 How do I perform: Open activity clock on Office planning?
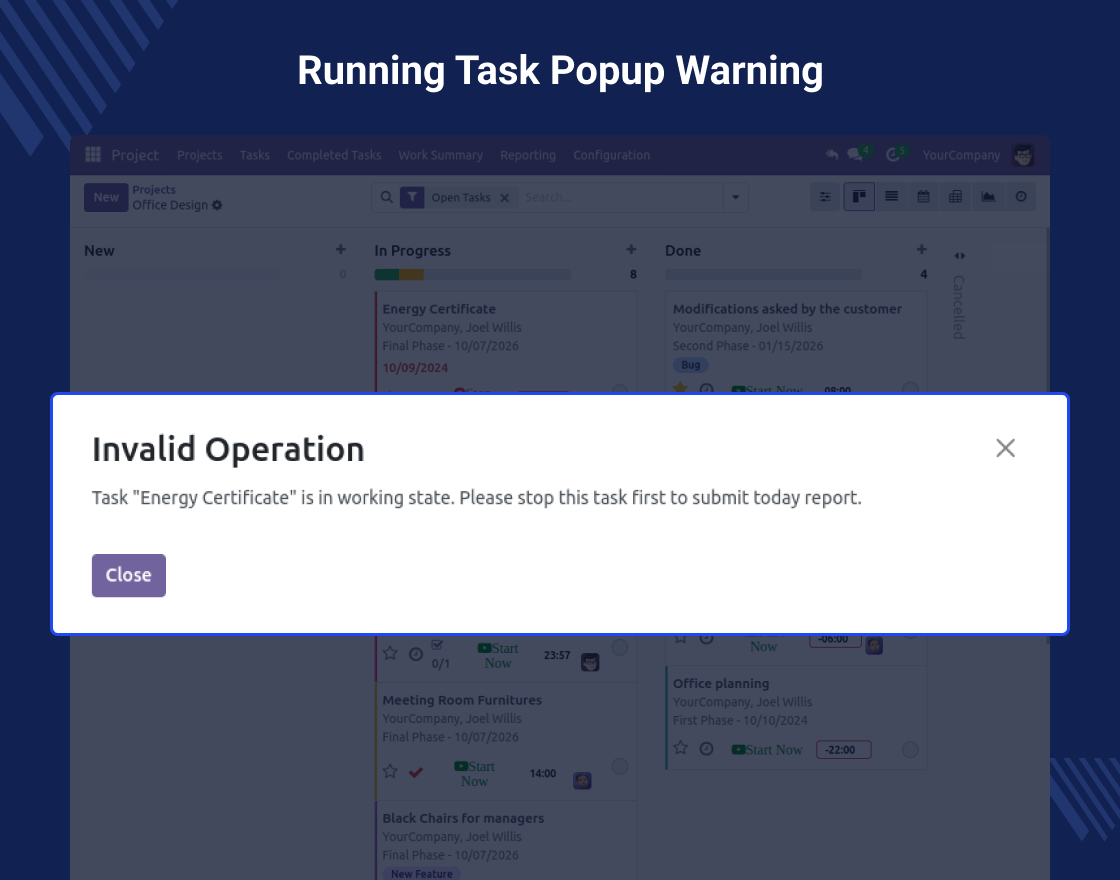click(x=706, y=749)
